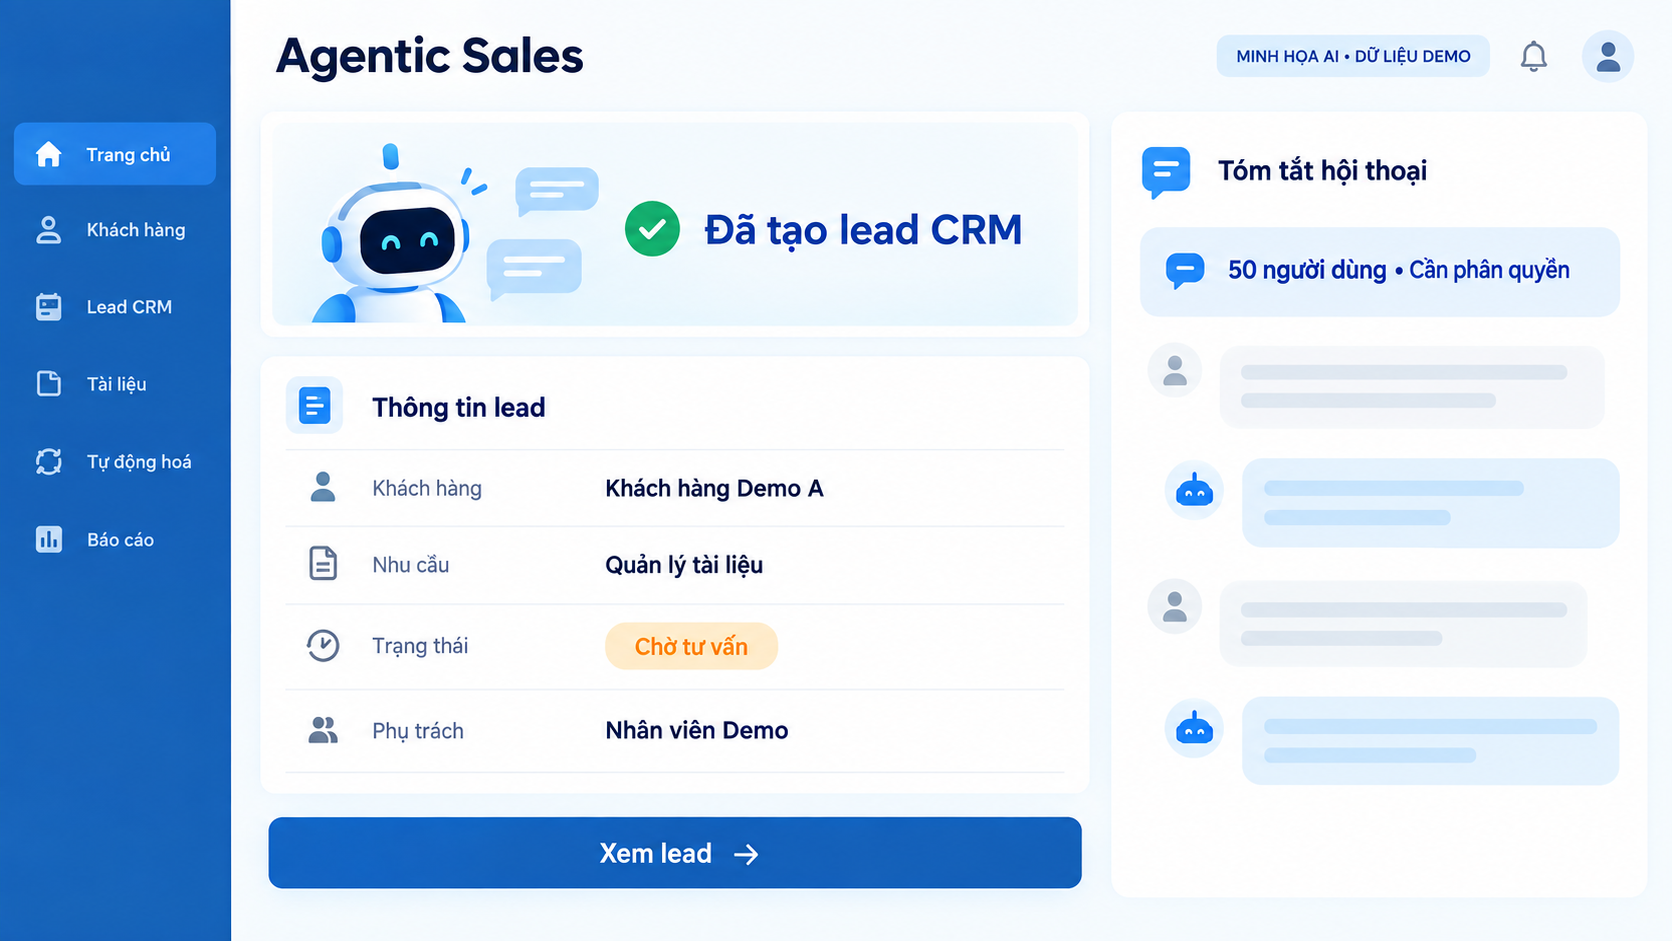Click the Phụ trách label
This screenshot has height=941, width=1672.
pyautogui.click(x=418, y=731)
